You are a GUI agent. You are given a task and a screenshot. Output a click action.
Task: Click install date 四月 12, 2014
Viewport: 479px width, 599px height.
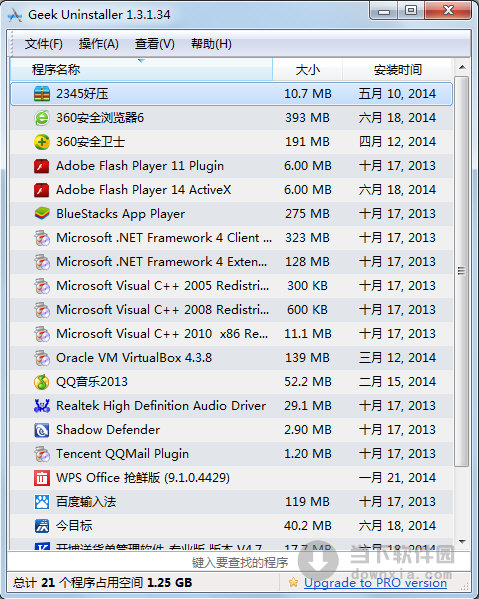coord(397,142)
